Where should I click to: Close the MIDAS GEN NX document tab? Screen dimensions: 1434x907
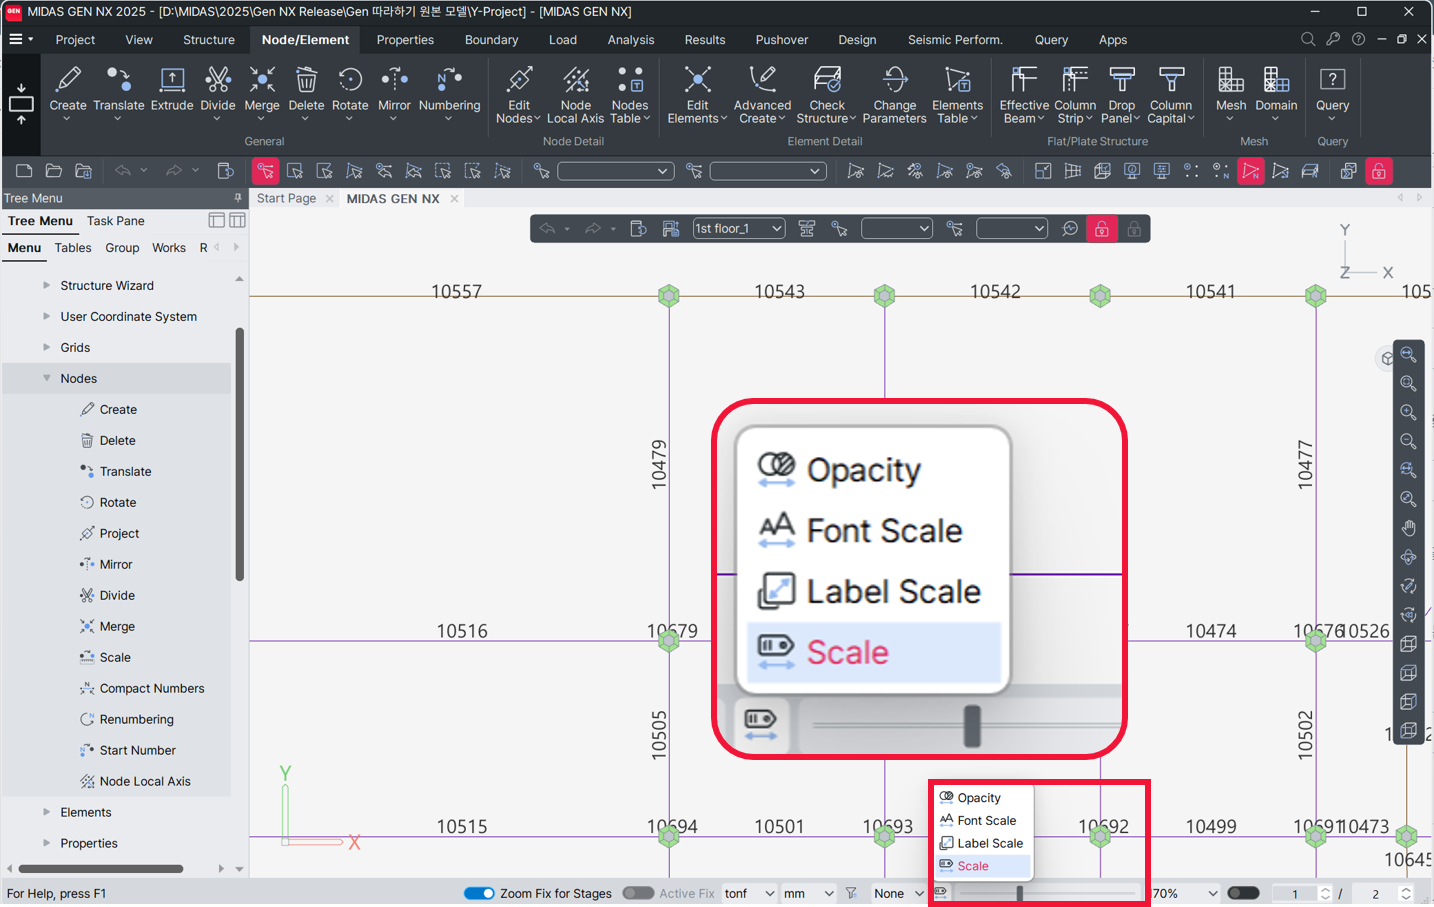(x=454, y=198)
